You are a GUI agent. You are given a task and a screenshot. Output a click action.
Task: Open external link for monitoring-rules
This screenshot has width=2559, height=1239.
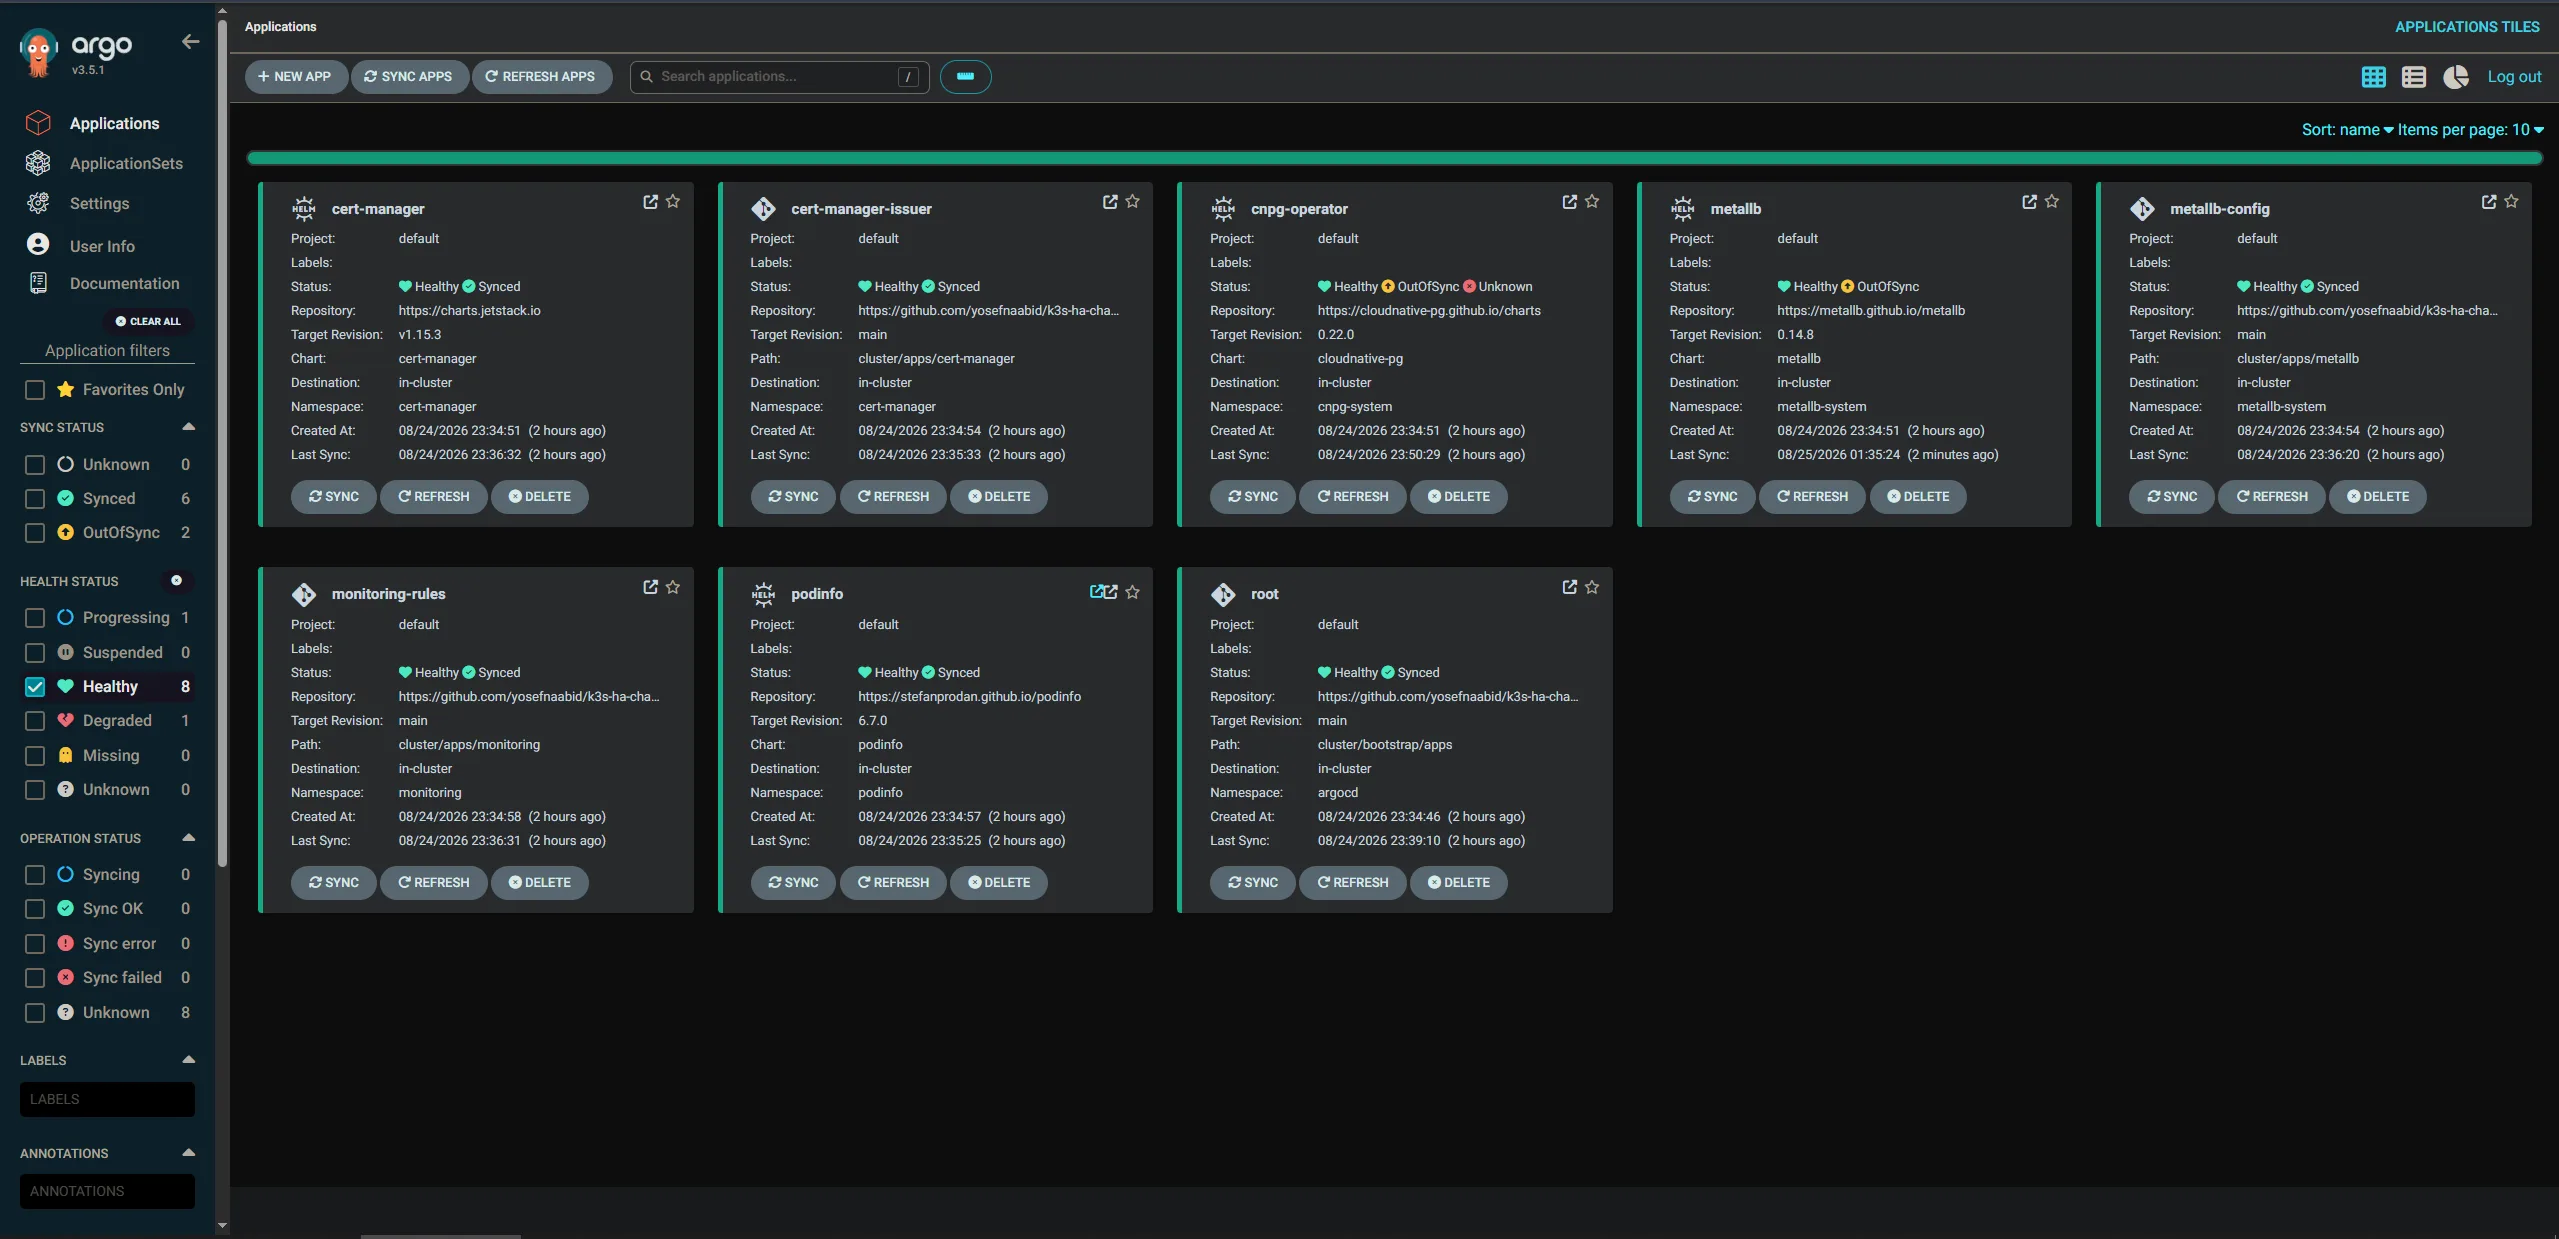[650, 588]
